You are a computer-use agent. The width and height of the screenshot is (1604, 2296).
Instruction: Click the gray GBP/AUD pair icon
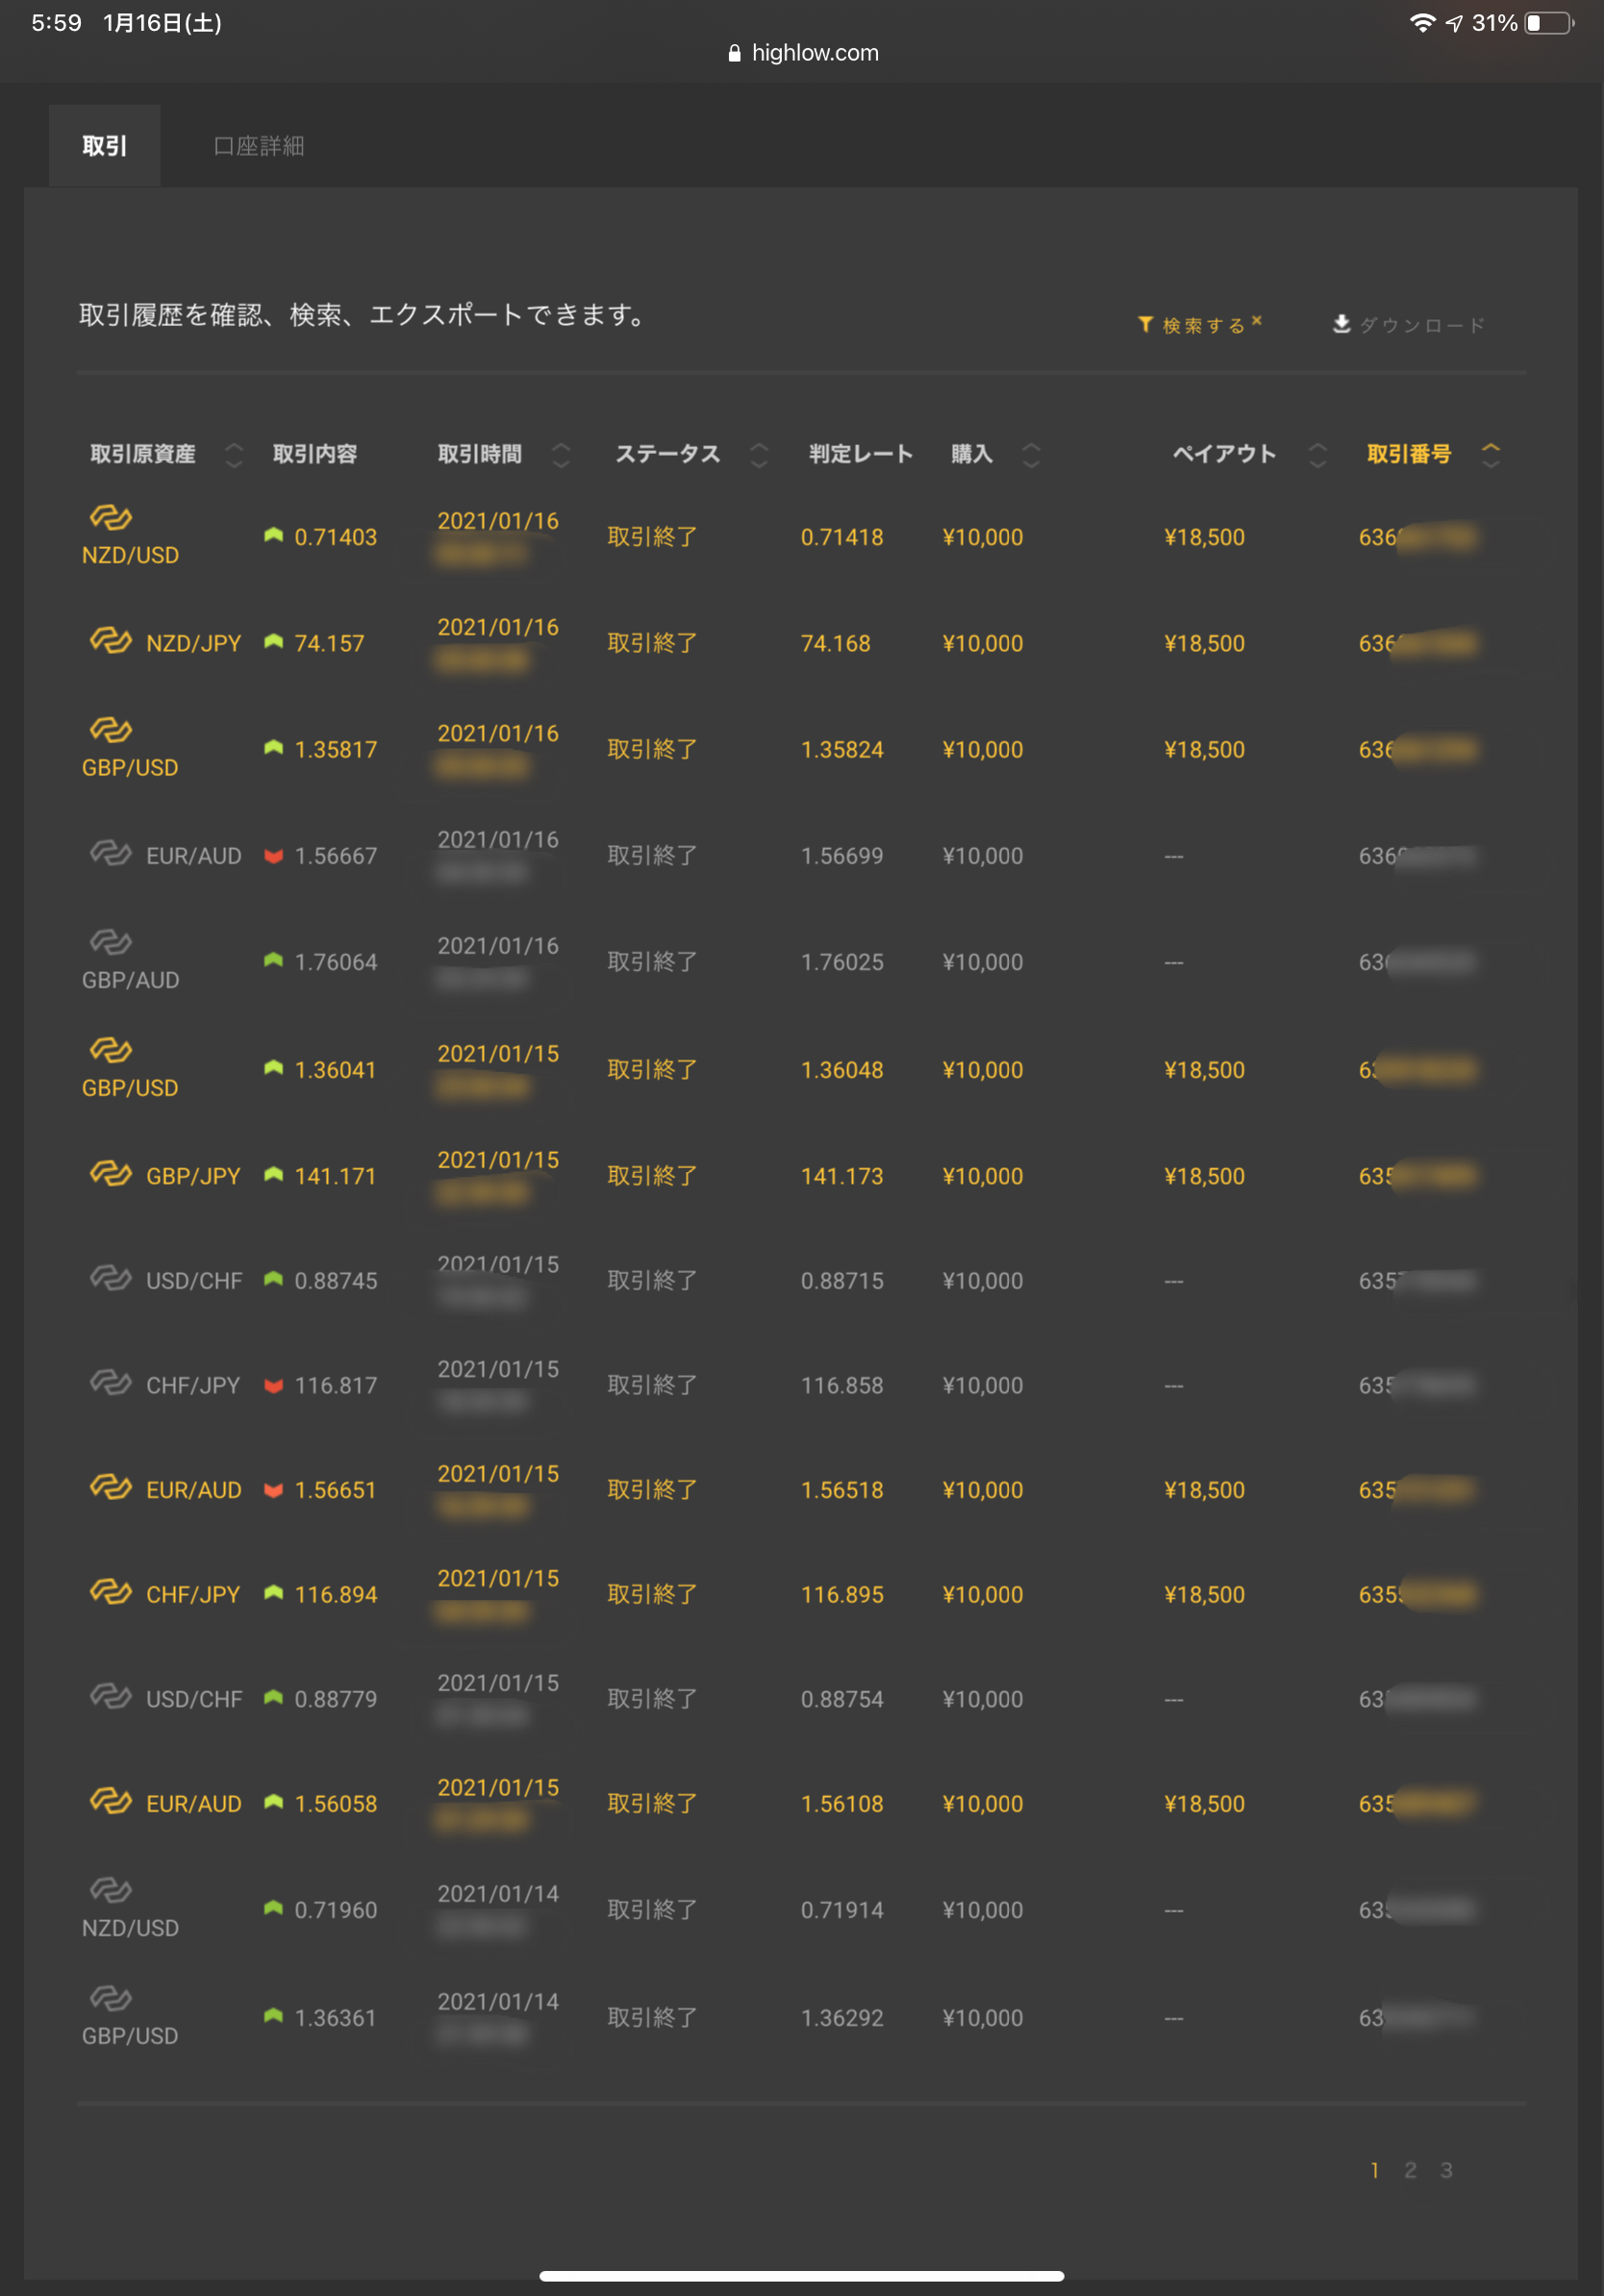(111, 941)
